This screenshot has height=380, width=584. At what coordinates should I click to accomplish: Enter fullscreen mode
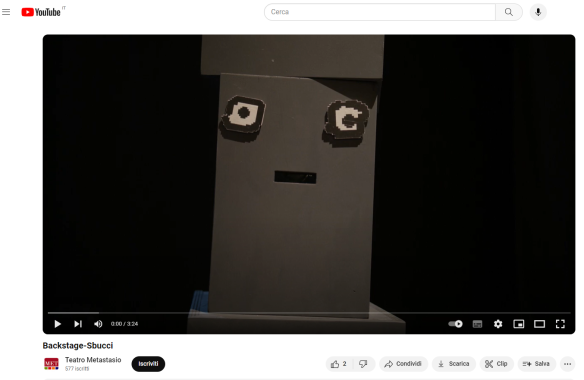tap(560, 324)
